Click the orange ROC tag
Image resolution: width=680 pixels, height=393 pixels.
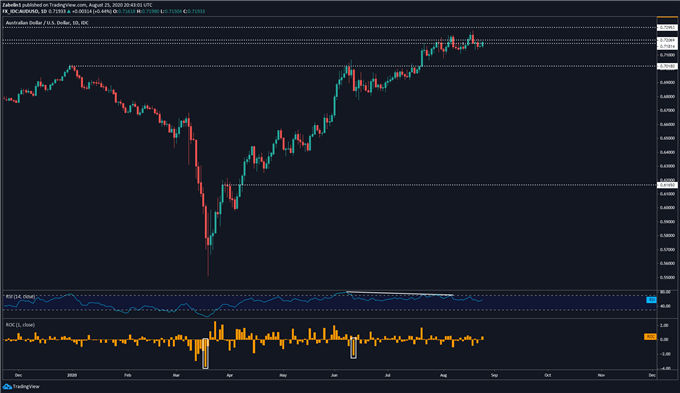tap(650, 337)
